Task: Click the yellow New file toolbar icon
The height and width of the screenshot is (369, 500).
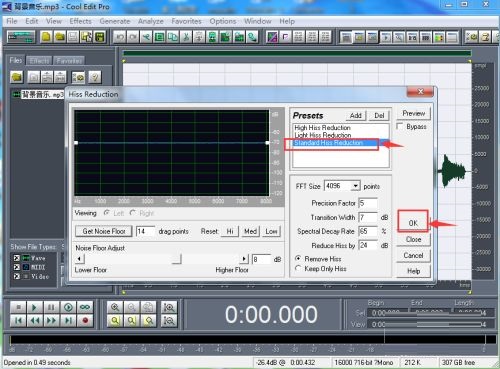Action: [x=46, y=37]
